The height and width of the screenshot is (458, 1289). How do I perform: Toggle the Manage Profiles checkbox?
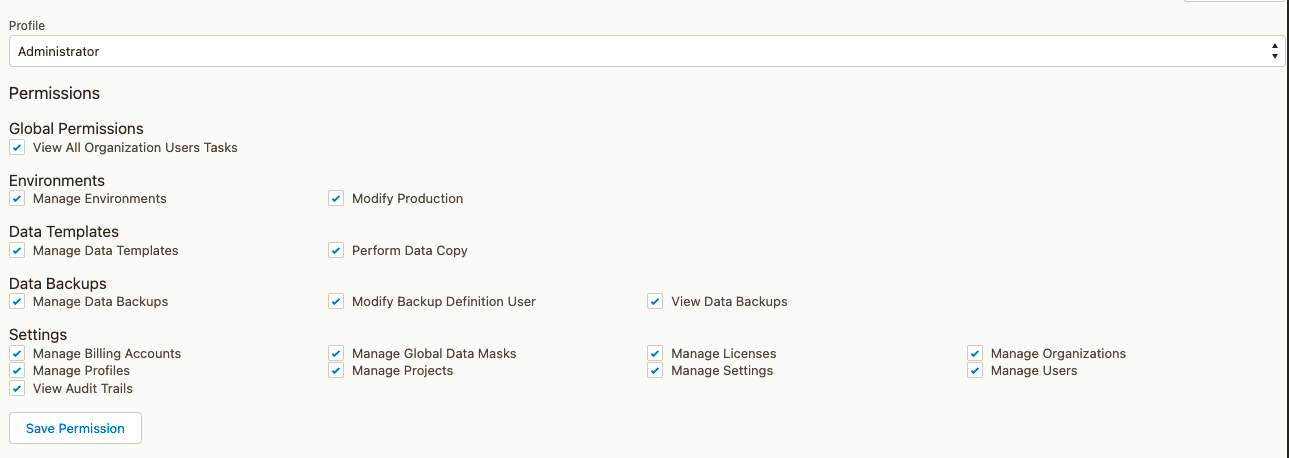(x=17, y=371)
